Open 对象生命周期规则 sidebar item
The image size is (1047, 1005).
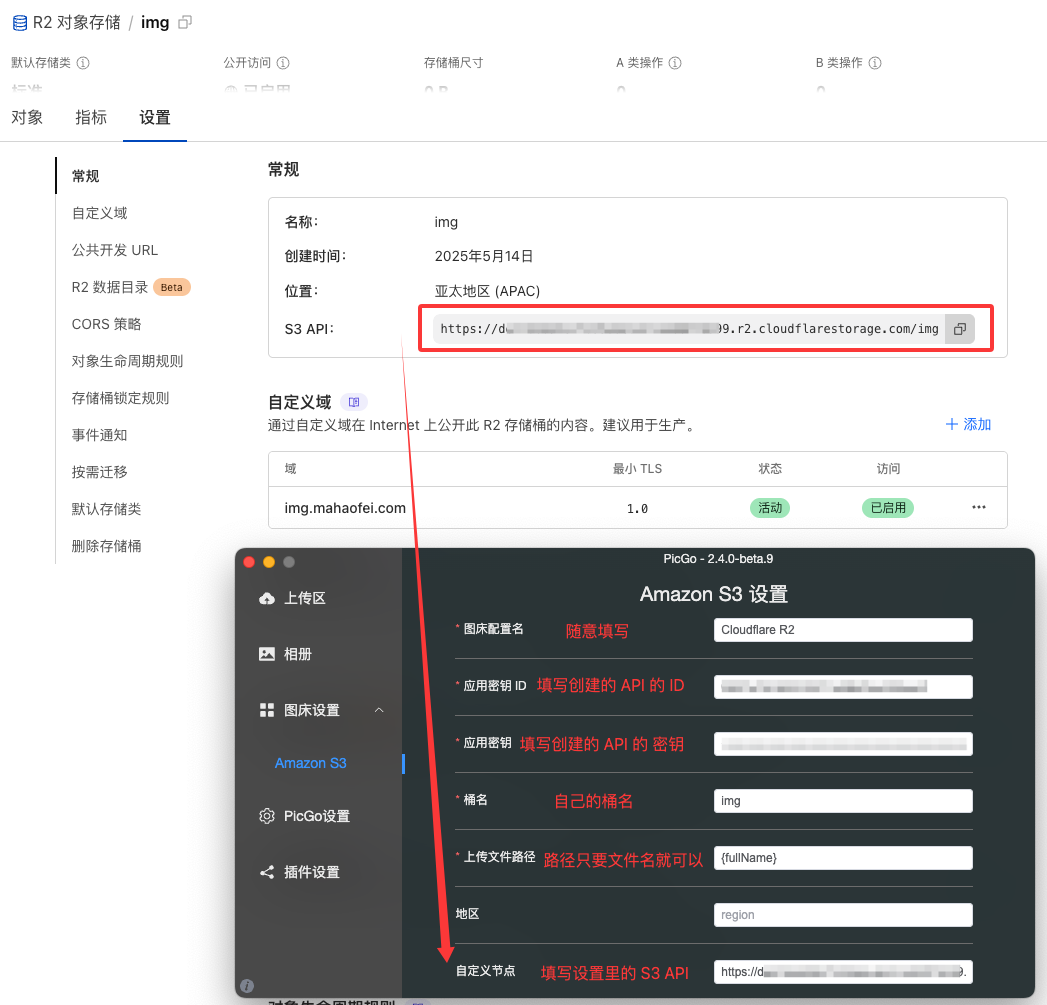pyautogui.click(x=128, y=361)
